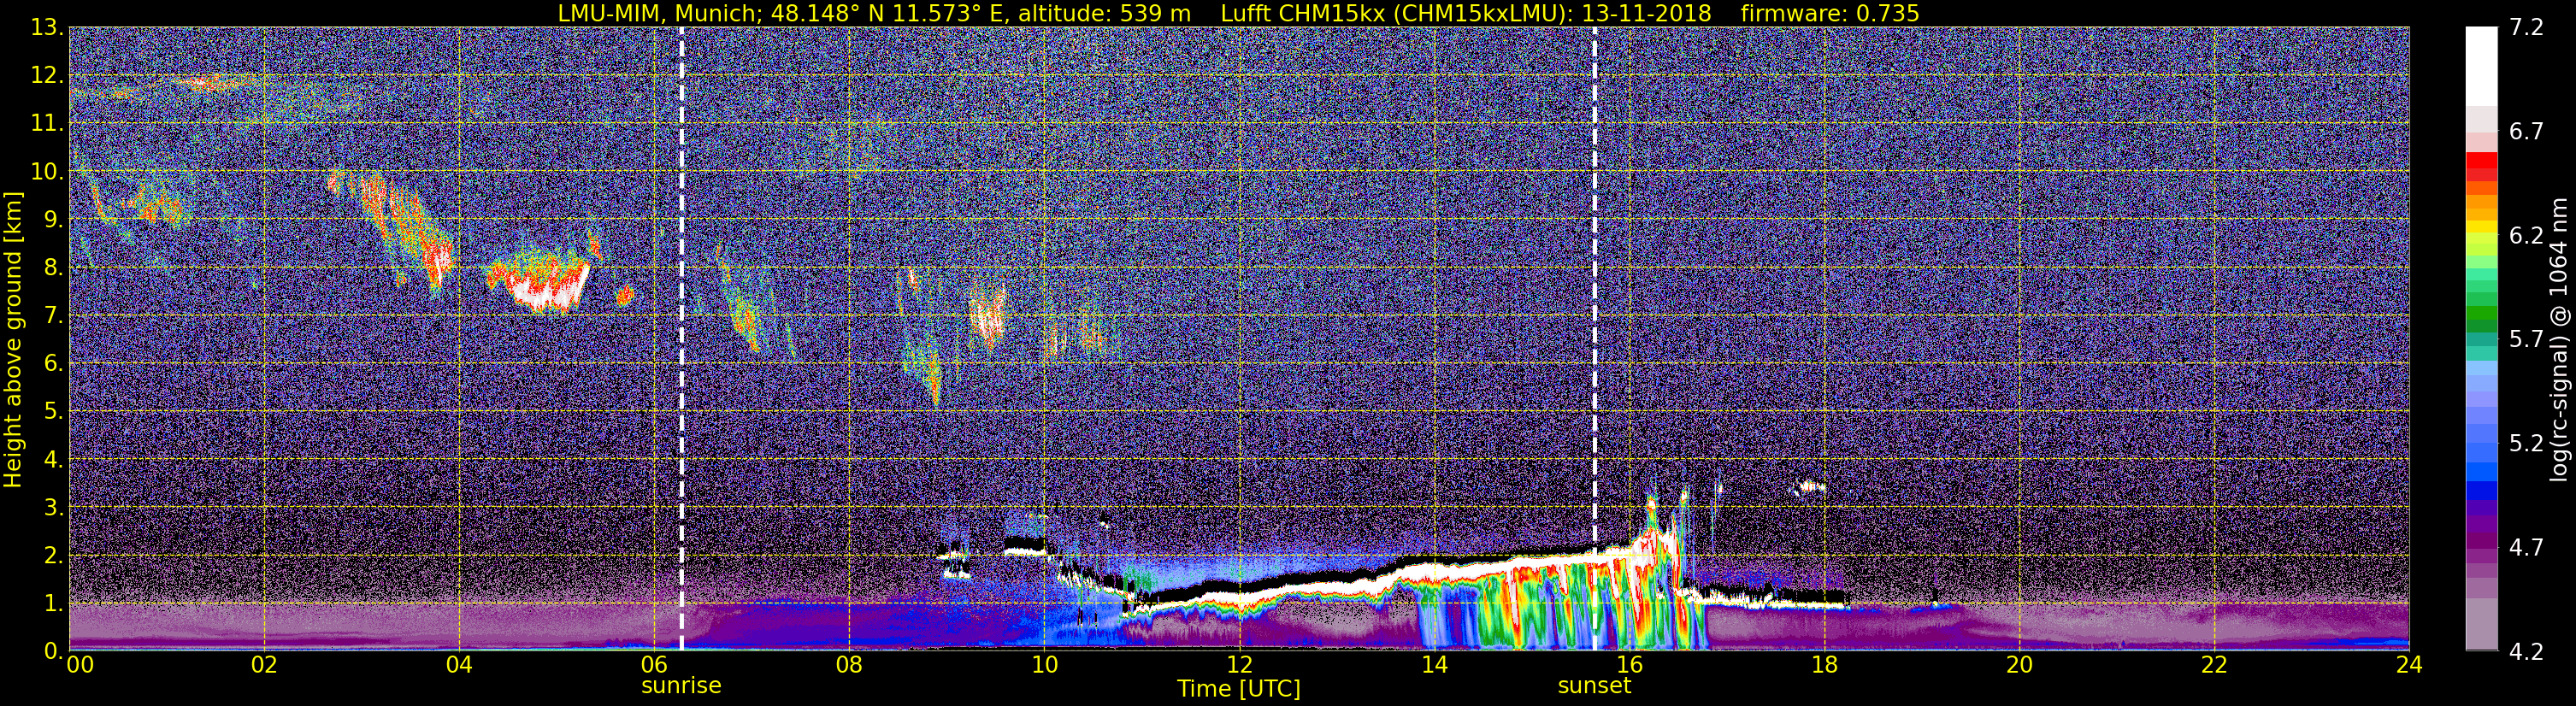Click the time axis tick label '00'
The width and height of the screenshot is (2576, 706).
tap(79, 665)
